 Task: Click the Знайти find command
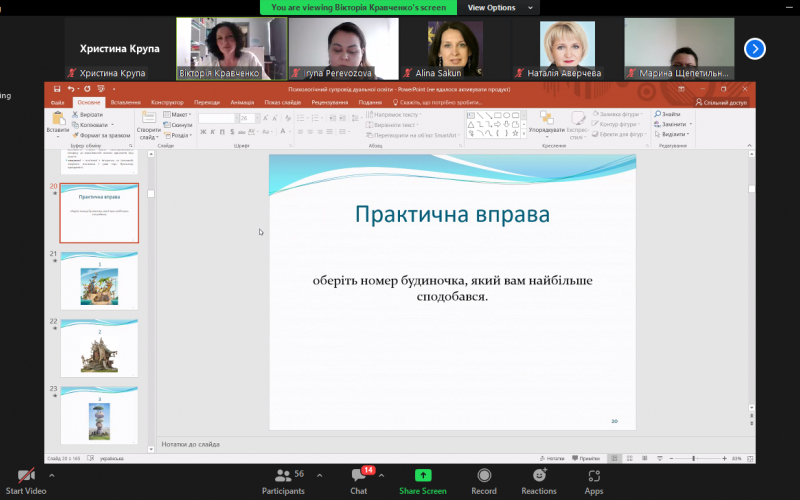[x=667, y=114]
